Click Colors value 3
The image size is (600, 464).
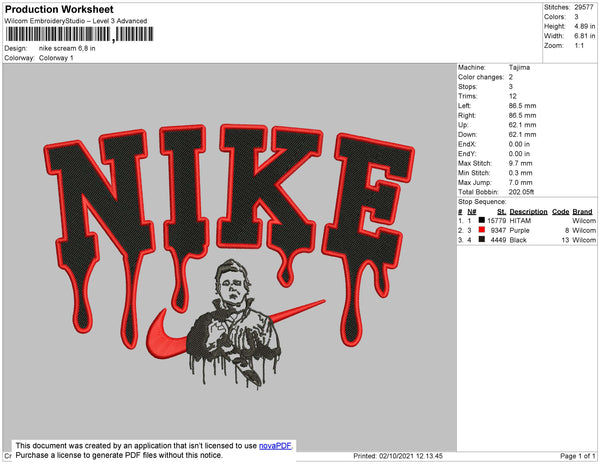point(576,17)
